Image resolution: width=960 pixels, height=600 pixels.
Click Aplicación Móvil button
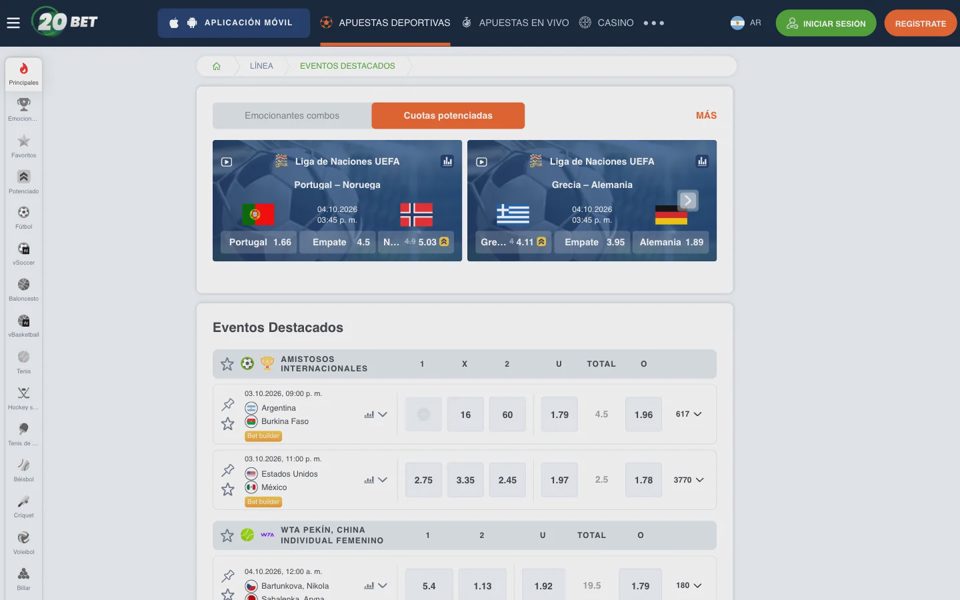tap(233, 23)
